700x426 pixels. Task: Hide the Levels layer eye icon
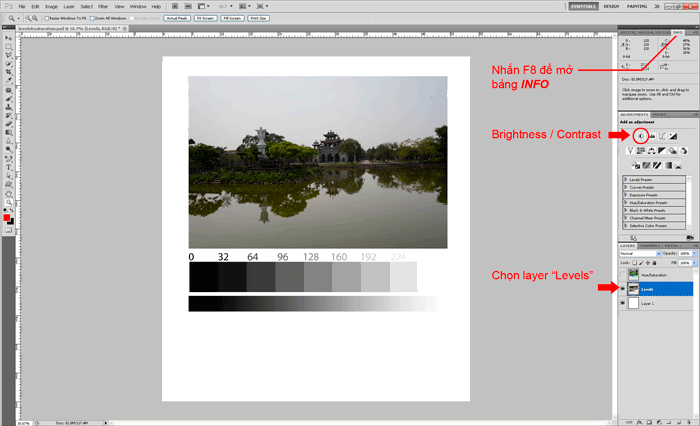[624, 287]
